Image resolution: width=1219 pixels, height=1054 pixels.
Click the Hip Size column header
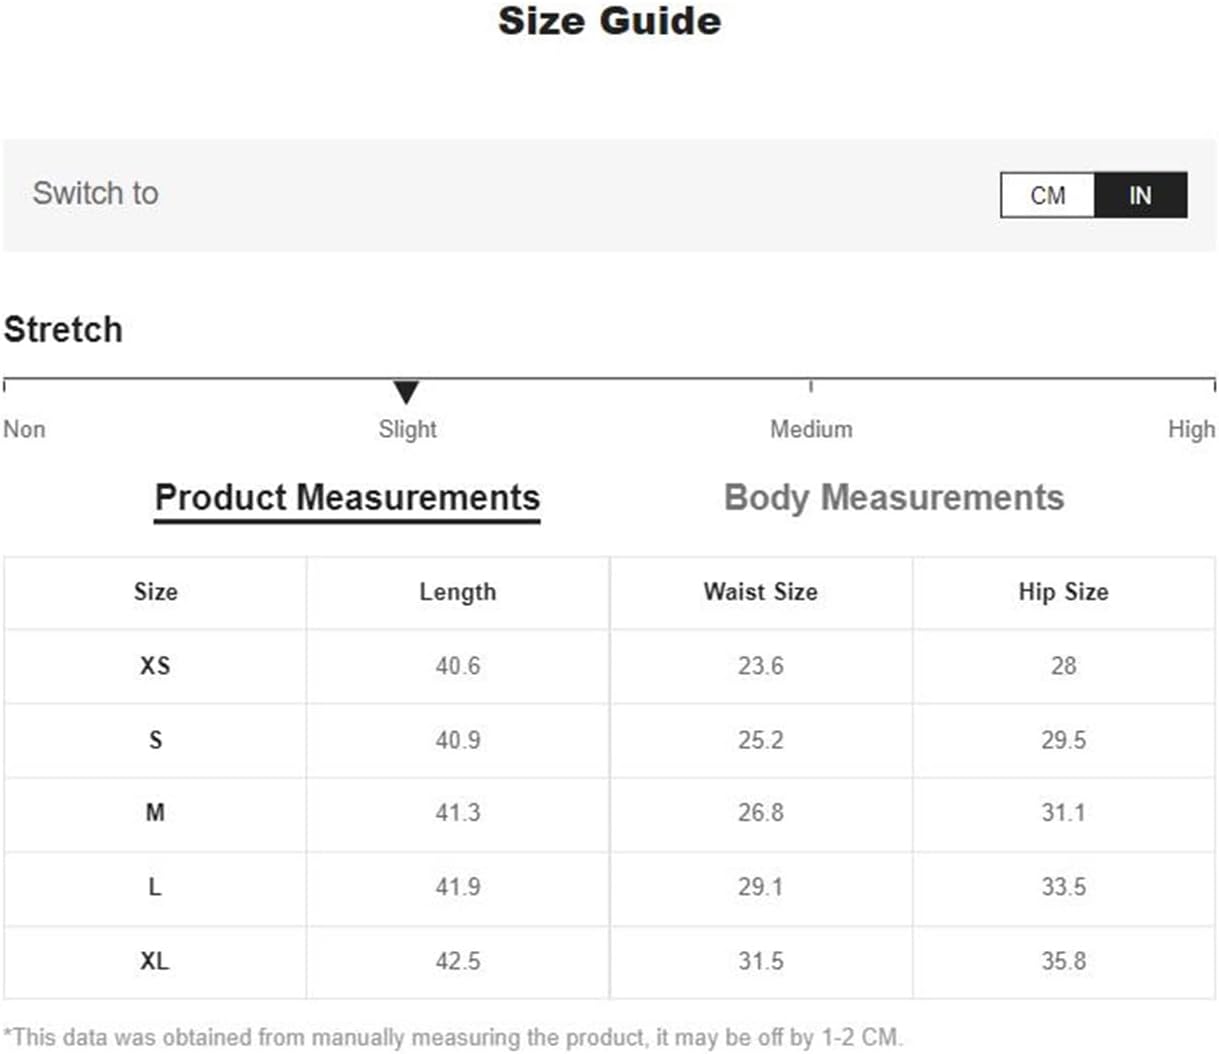coord(1063,592)
